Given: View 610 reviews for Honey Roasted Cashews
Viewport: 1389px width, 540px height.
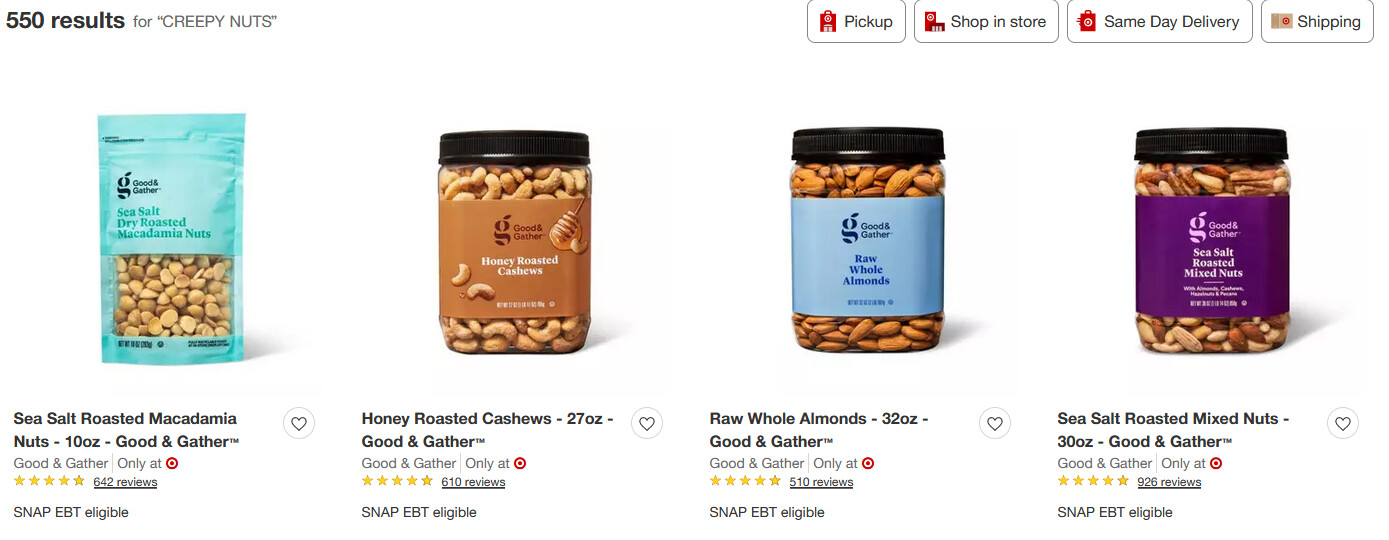Looking at the screenshot, I should 473,482.
